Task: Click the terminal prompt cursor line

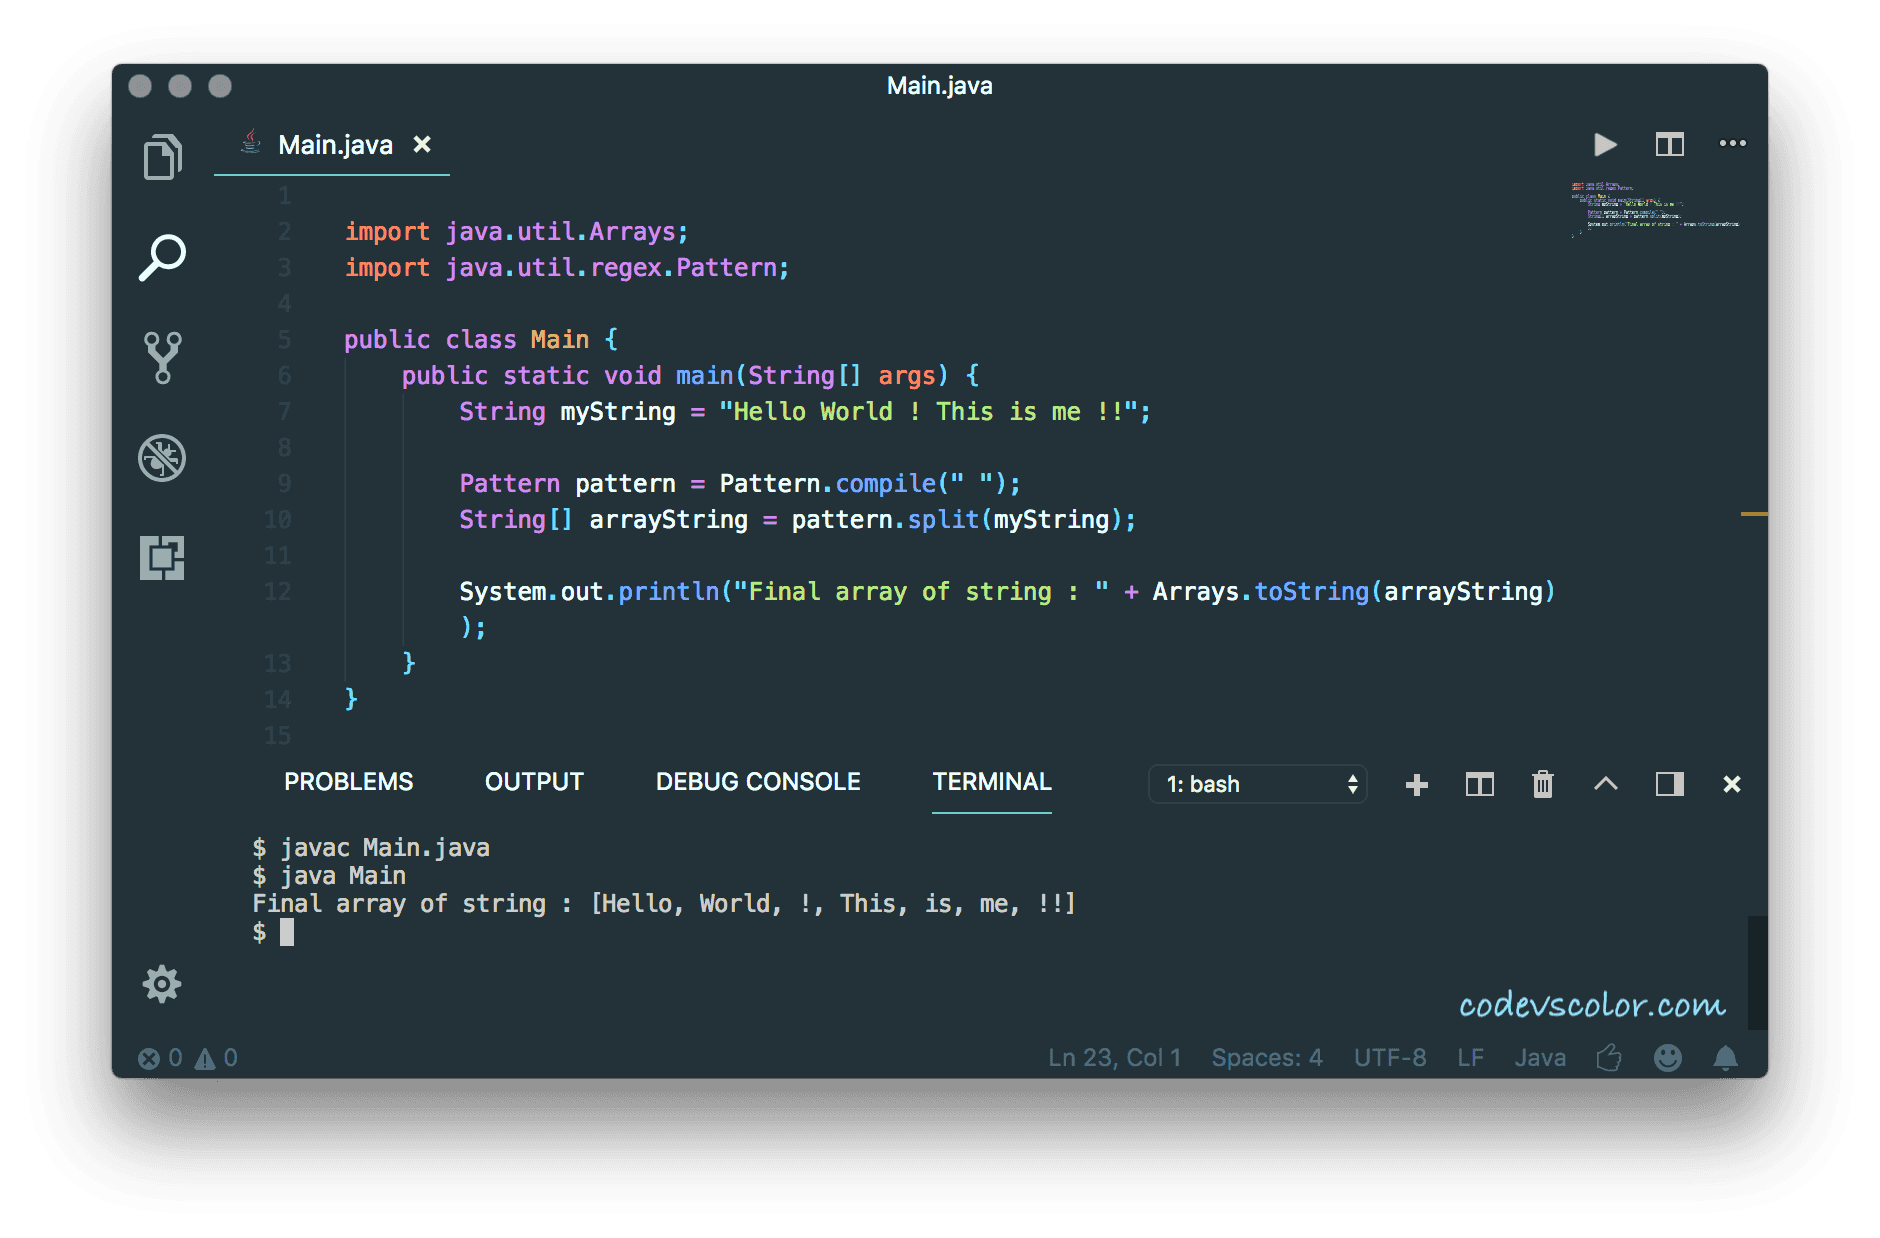Action: click(x=273, y=933)
